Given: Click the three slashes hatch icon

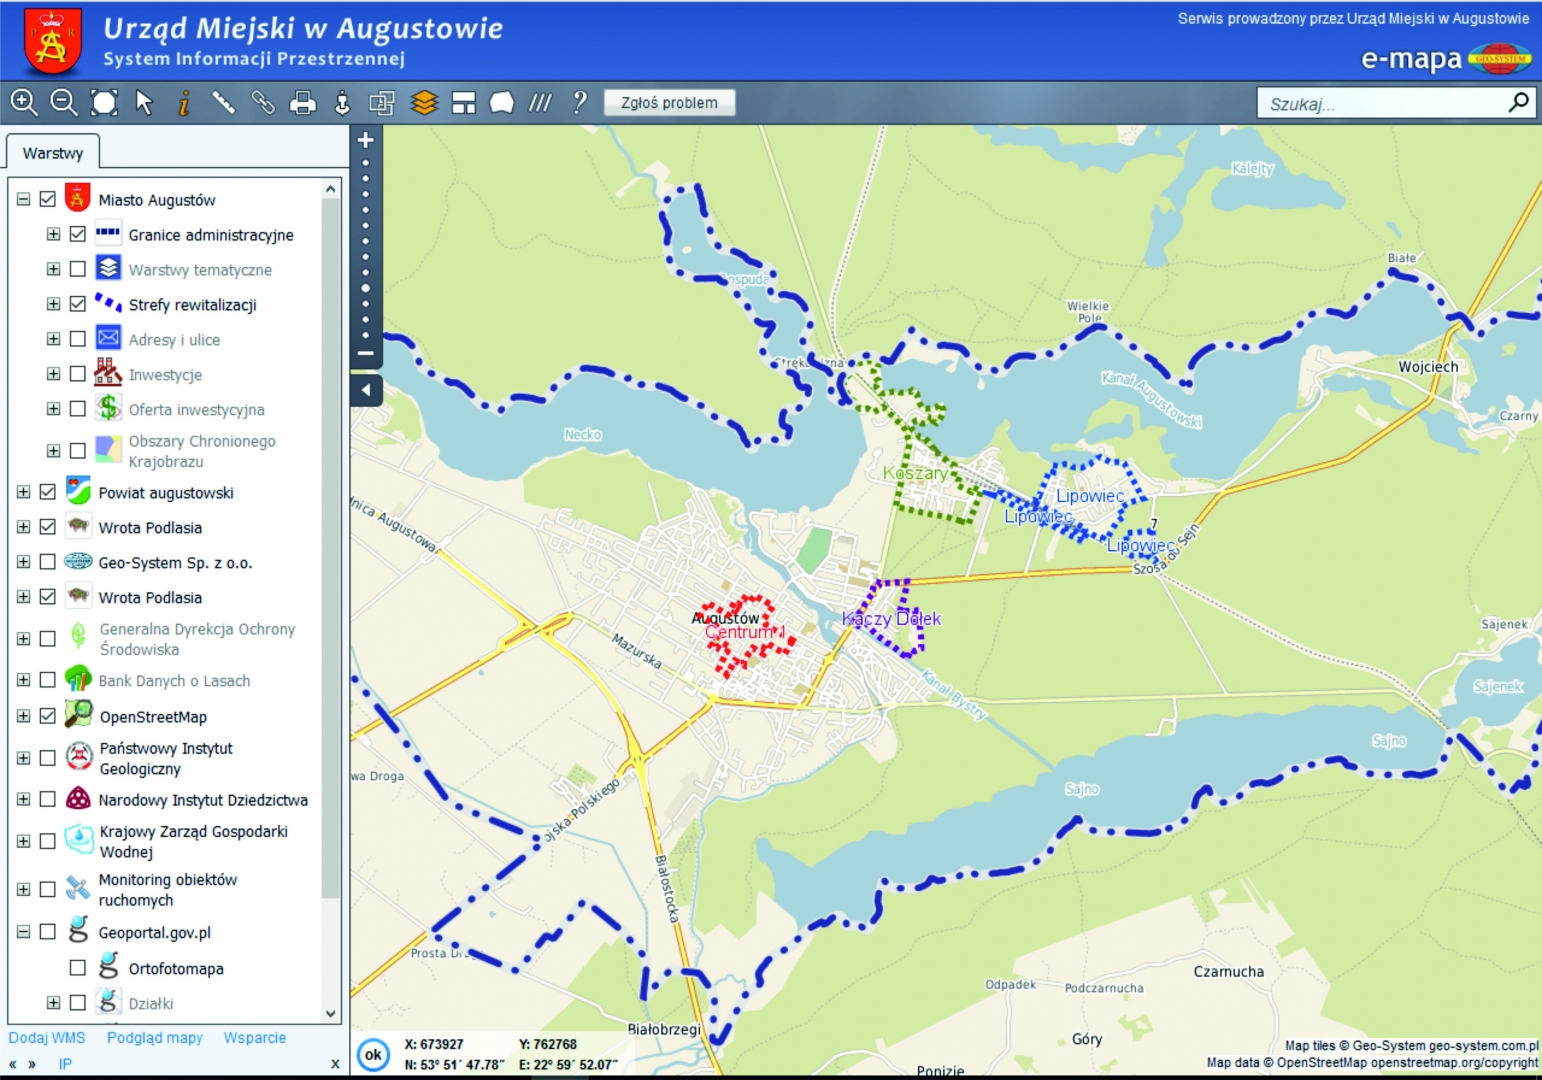Looking at the screenshot, I should click(540, 102).
